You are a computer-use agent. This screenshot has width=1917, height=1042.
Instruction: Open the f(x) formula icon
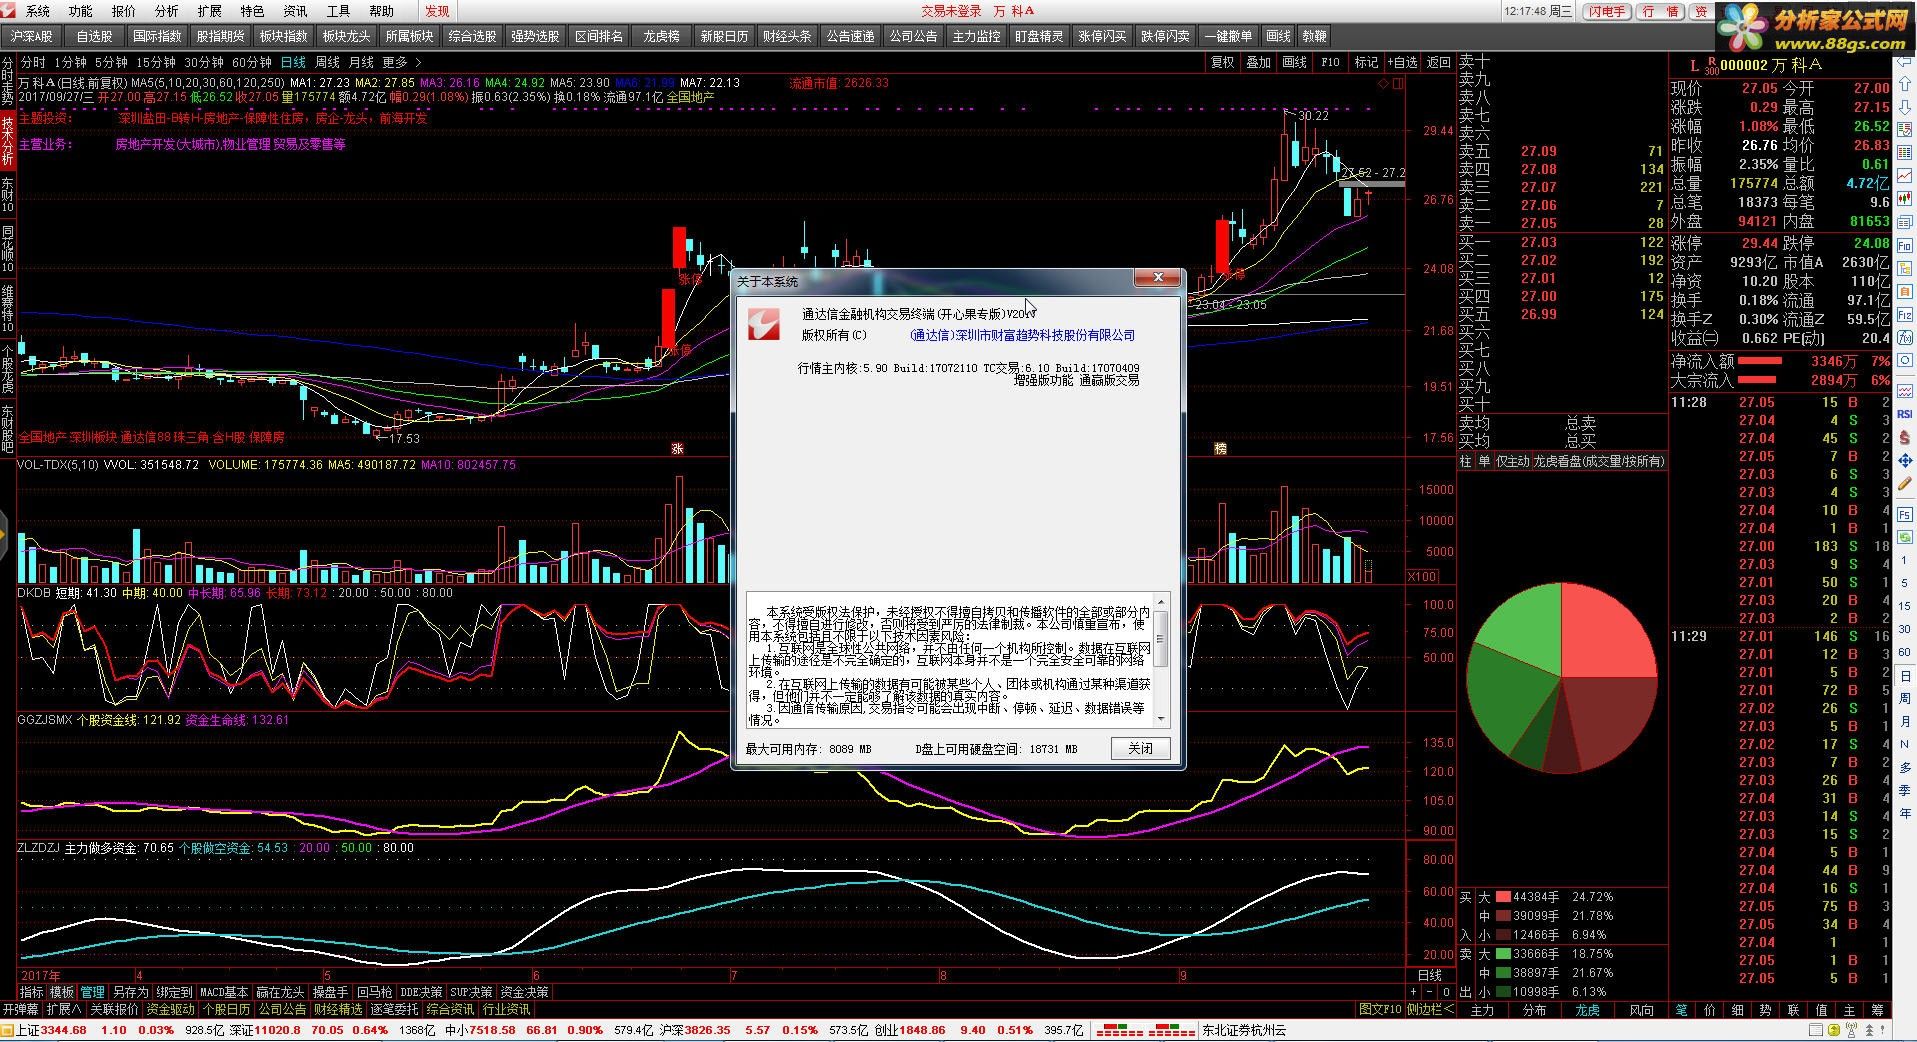1904,336
